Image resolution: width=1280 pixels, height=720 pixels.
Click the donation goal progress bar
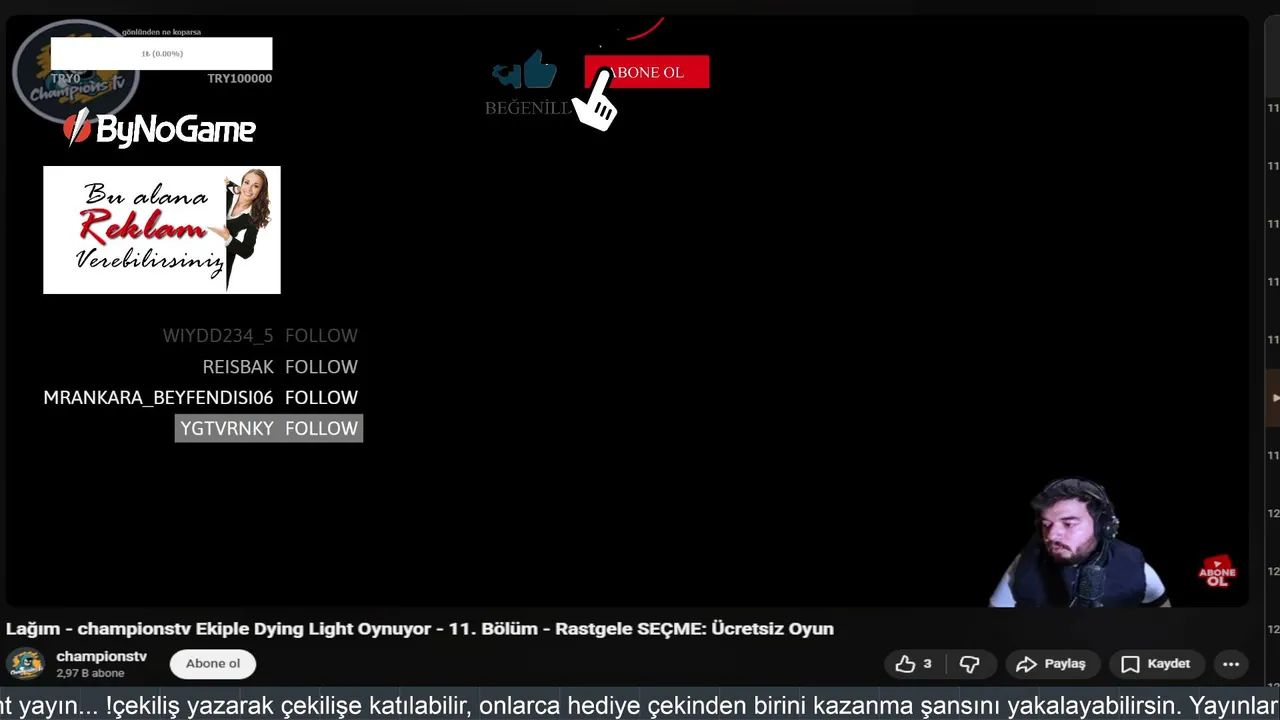(161, 53)
